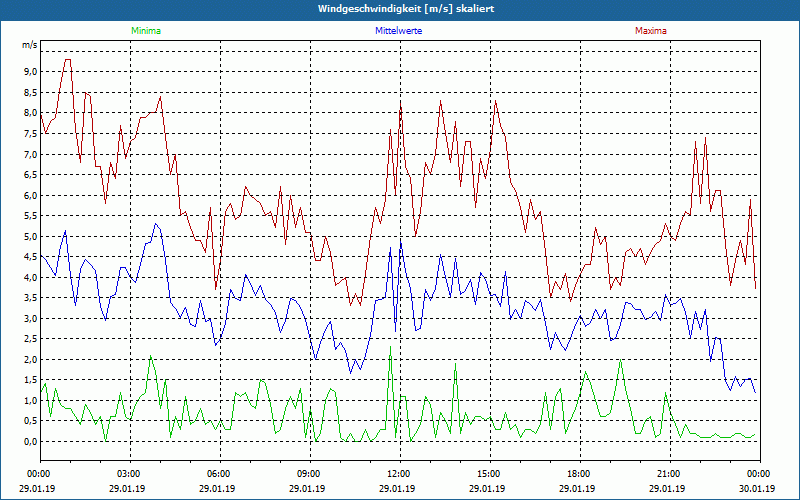
Task: Click the Maxima legend label
Action: (x=651, y=31)
